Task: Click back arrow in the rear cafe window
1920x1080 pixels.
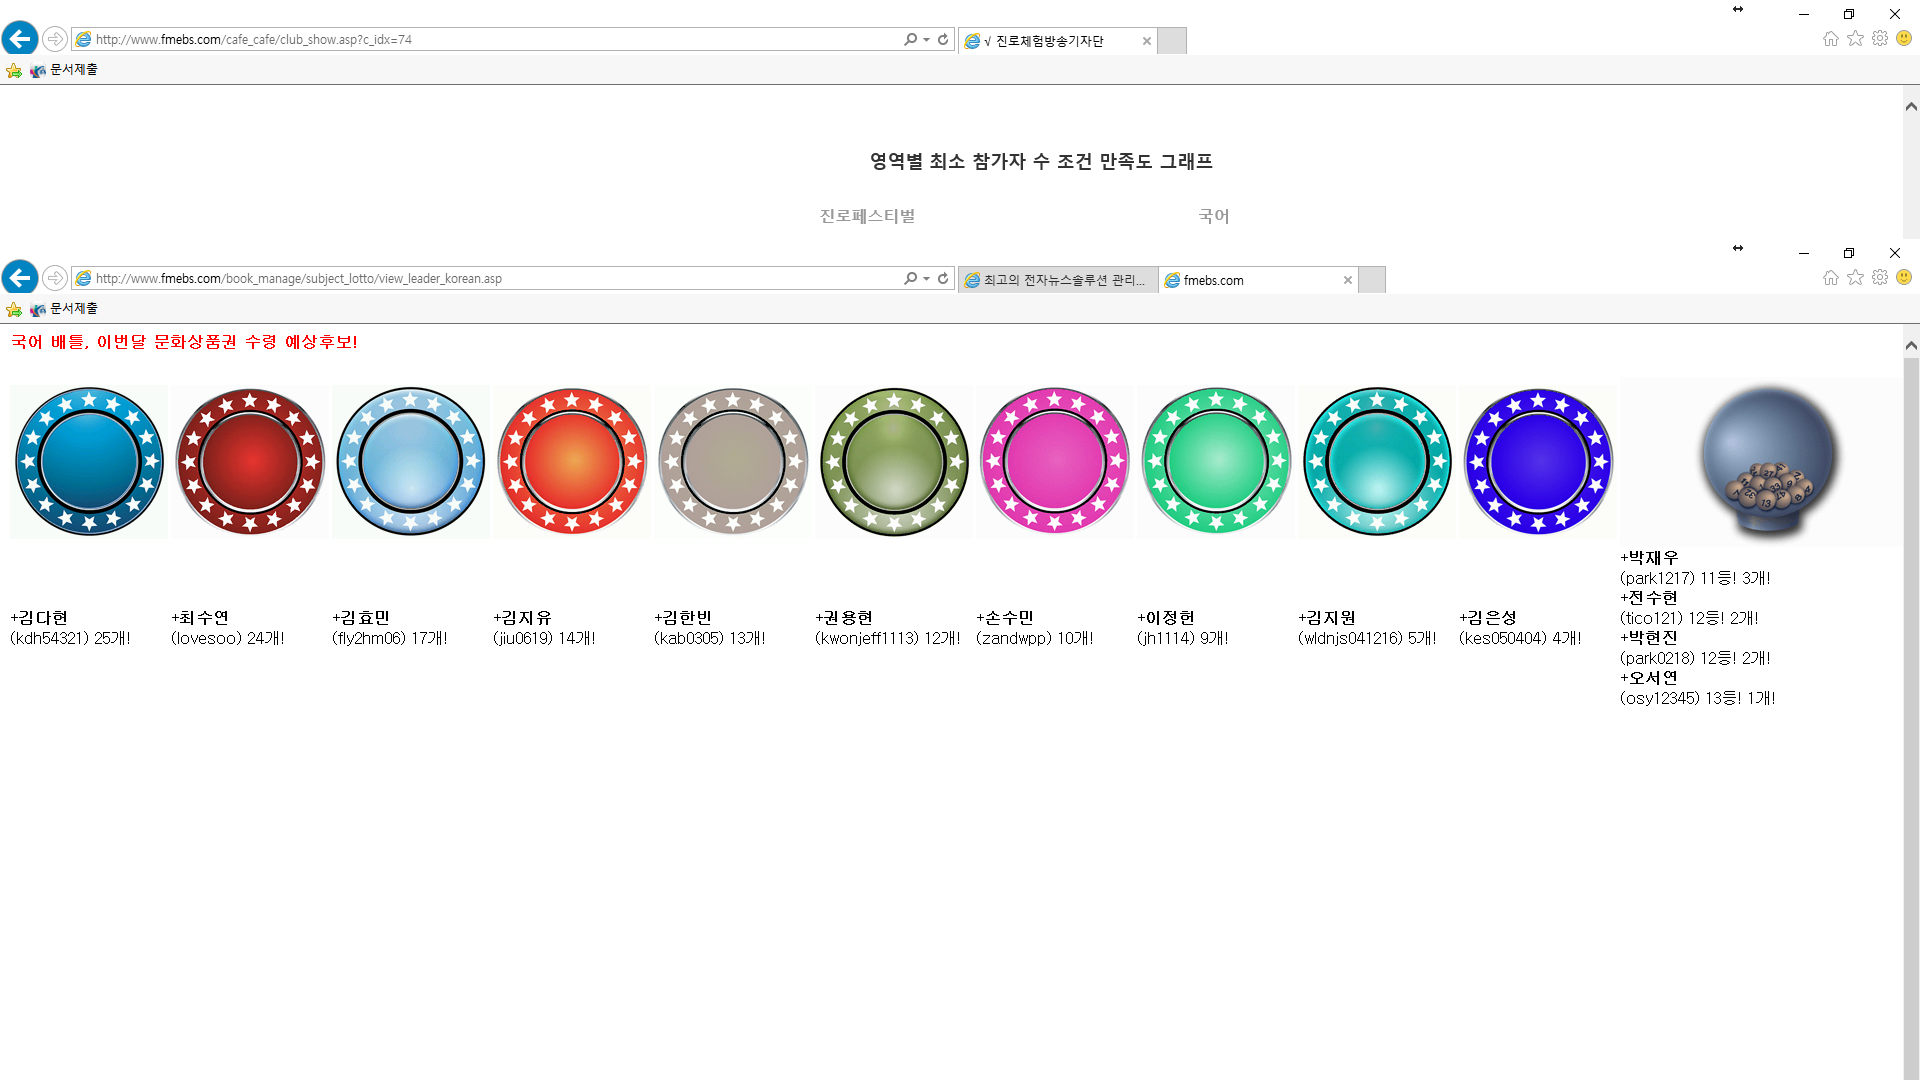Action: point(20,39)
